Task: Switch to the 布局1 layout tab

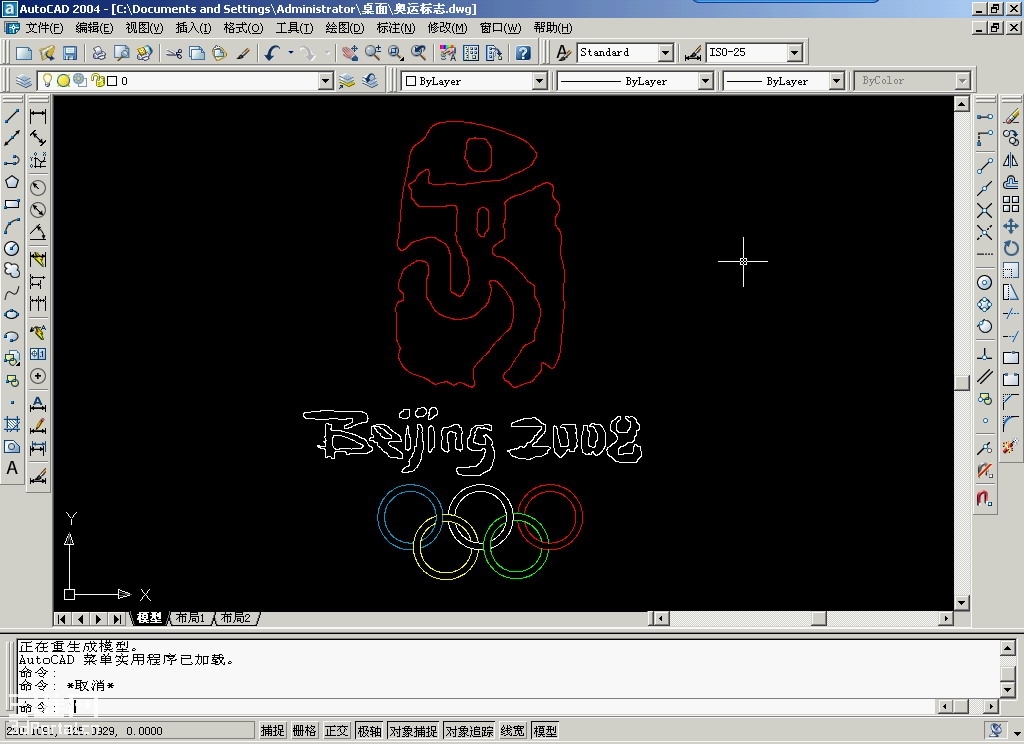Action: coord(190,618)
